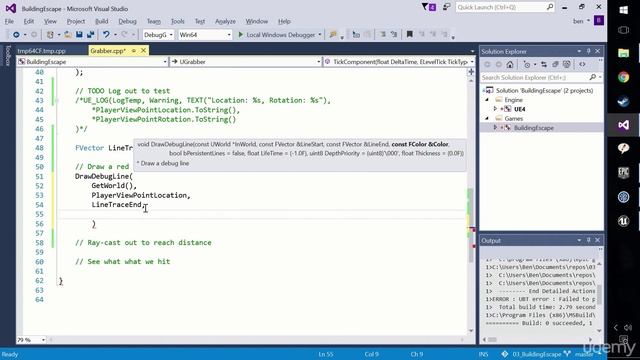Click the Home icon in Solution Explorer
The width and height of the screenshot is (640, 360).
tap(510, 64)
